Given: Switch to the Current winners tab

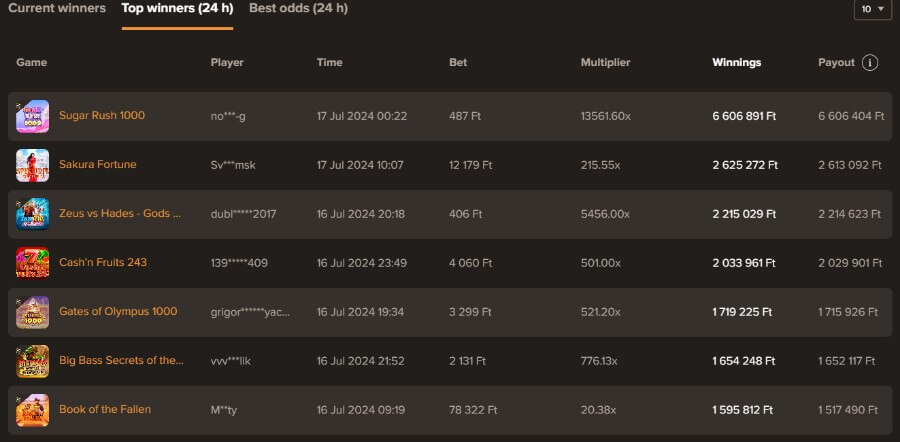Looking at the screenshot, I should coord(57,9).
